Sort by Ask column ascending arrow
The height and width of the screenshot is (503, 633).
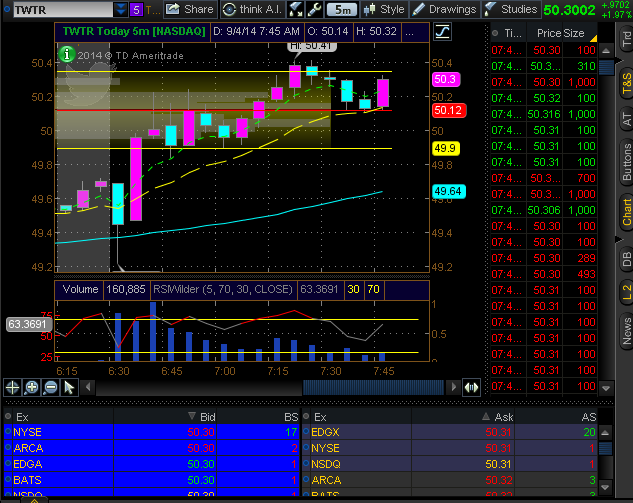pos(486,416)
